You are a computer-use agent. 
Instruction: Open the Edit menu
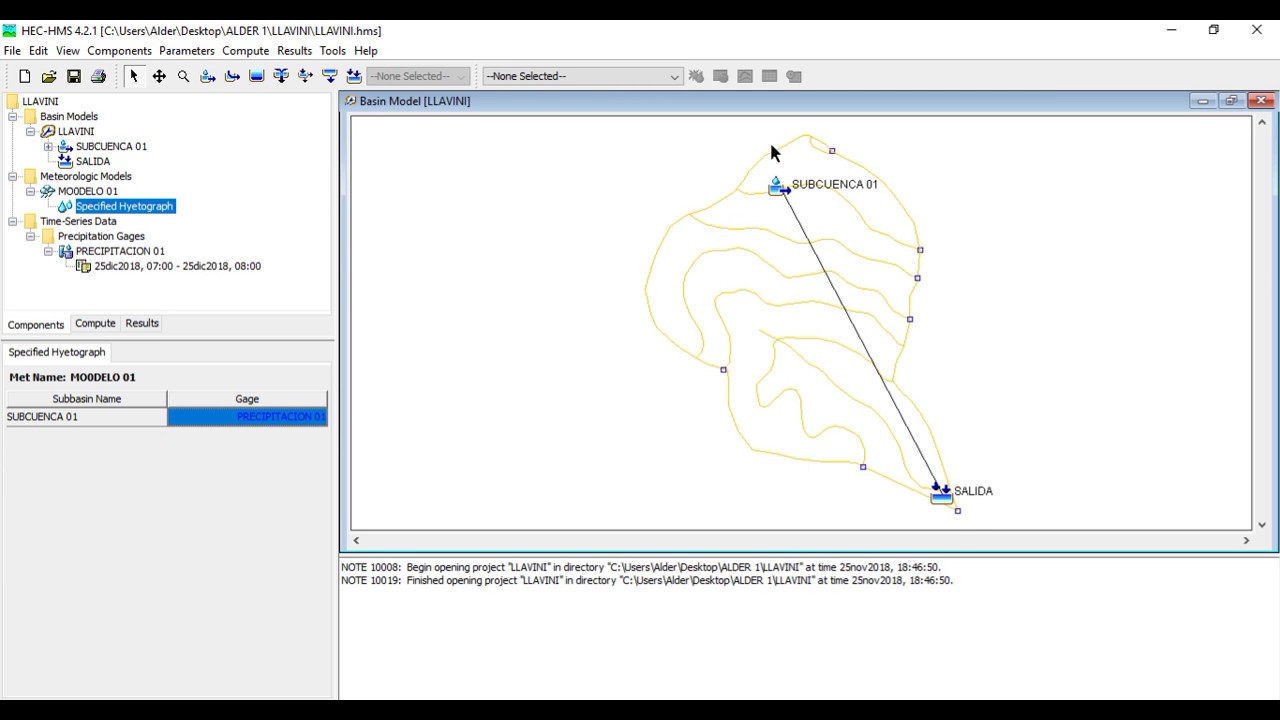click(x=38, y=51)
